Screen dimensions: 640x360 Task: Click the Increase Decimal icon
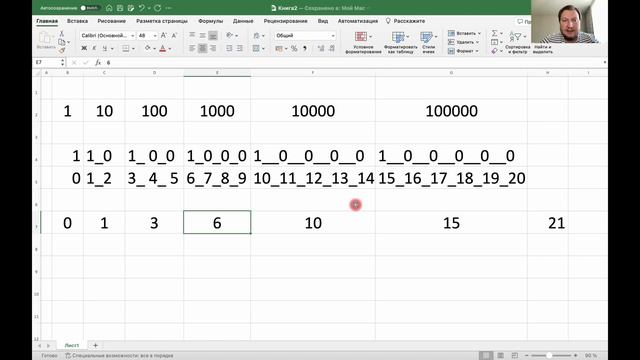point(321,49)
